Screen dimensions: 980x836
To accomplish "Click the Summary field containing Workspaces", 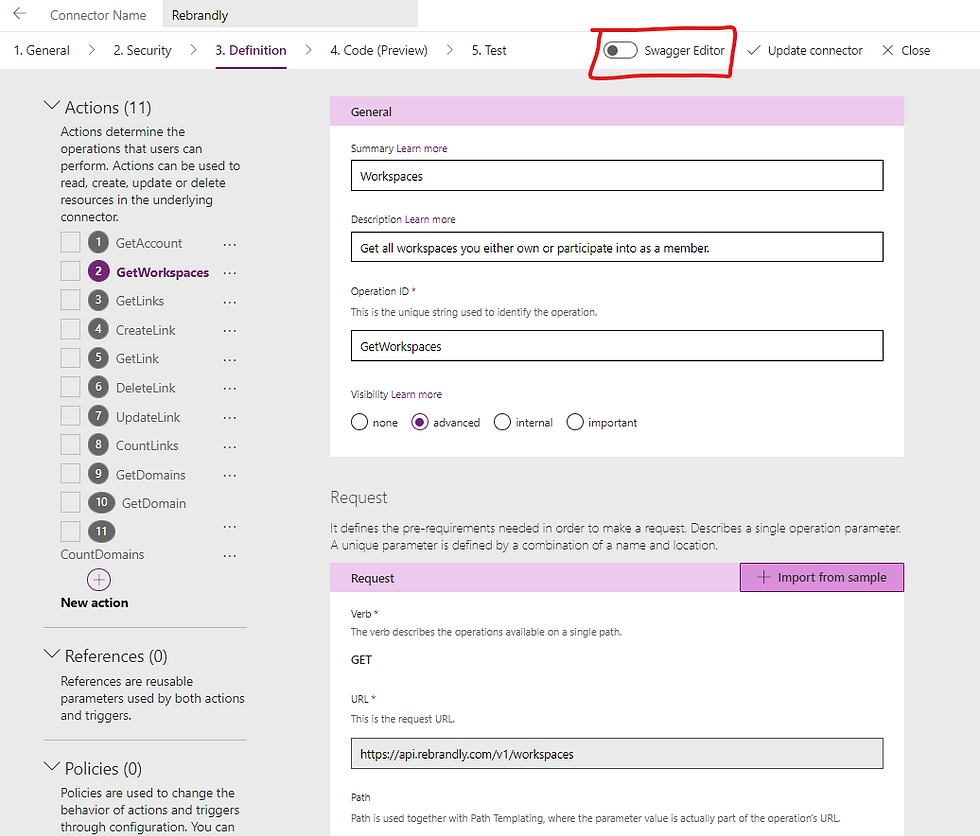I will [x=617, y=176].
